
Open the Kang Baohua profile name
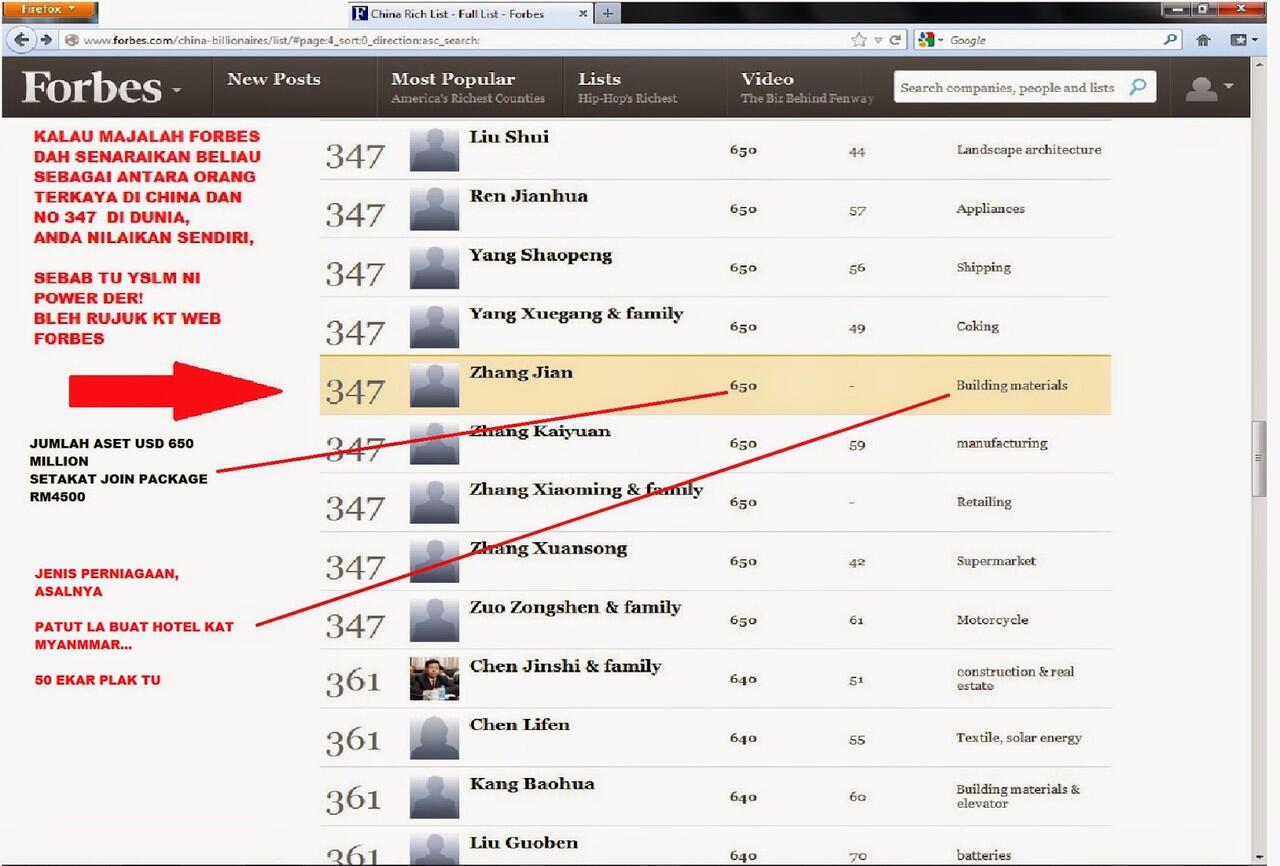click(x=532, y=784)
